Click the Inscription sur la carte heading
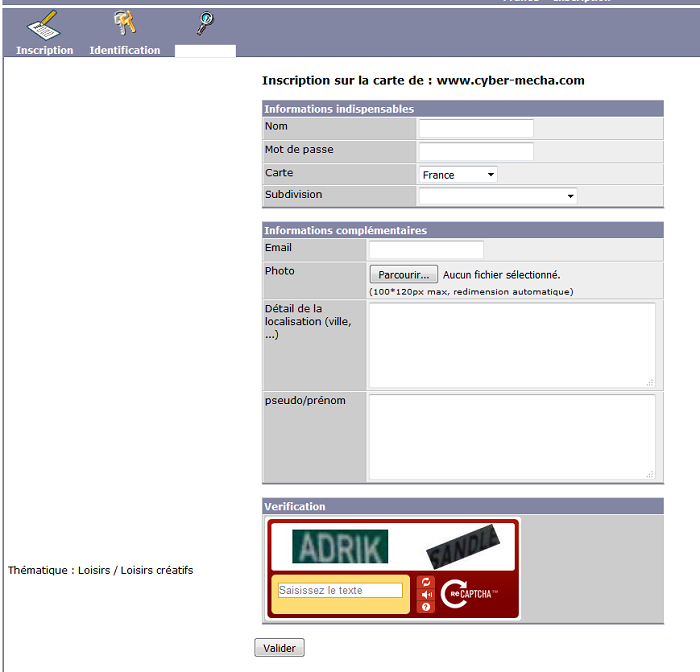The height and width of the screenshot is (672, 700). 423,80
